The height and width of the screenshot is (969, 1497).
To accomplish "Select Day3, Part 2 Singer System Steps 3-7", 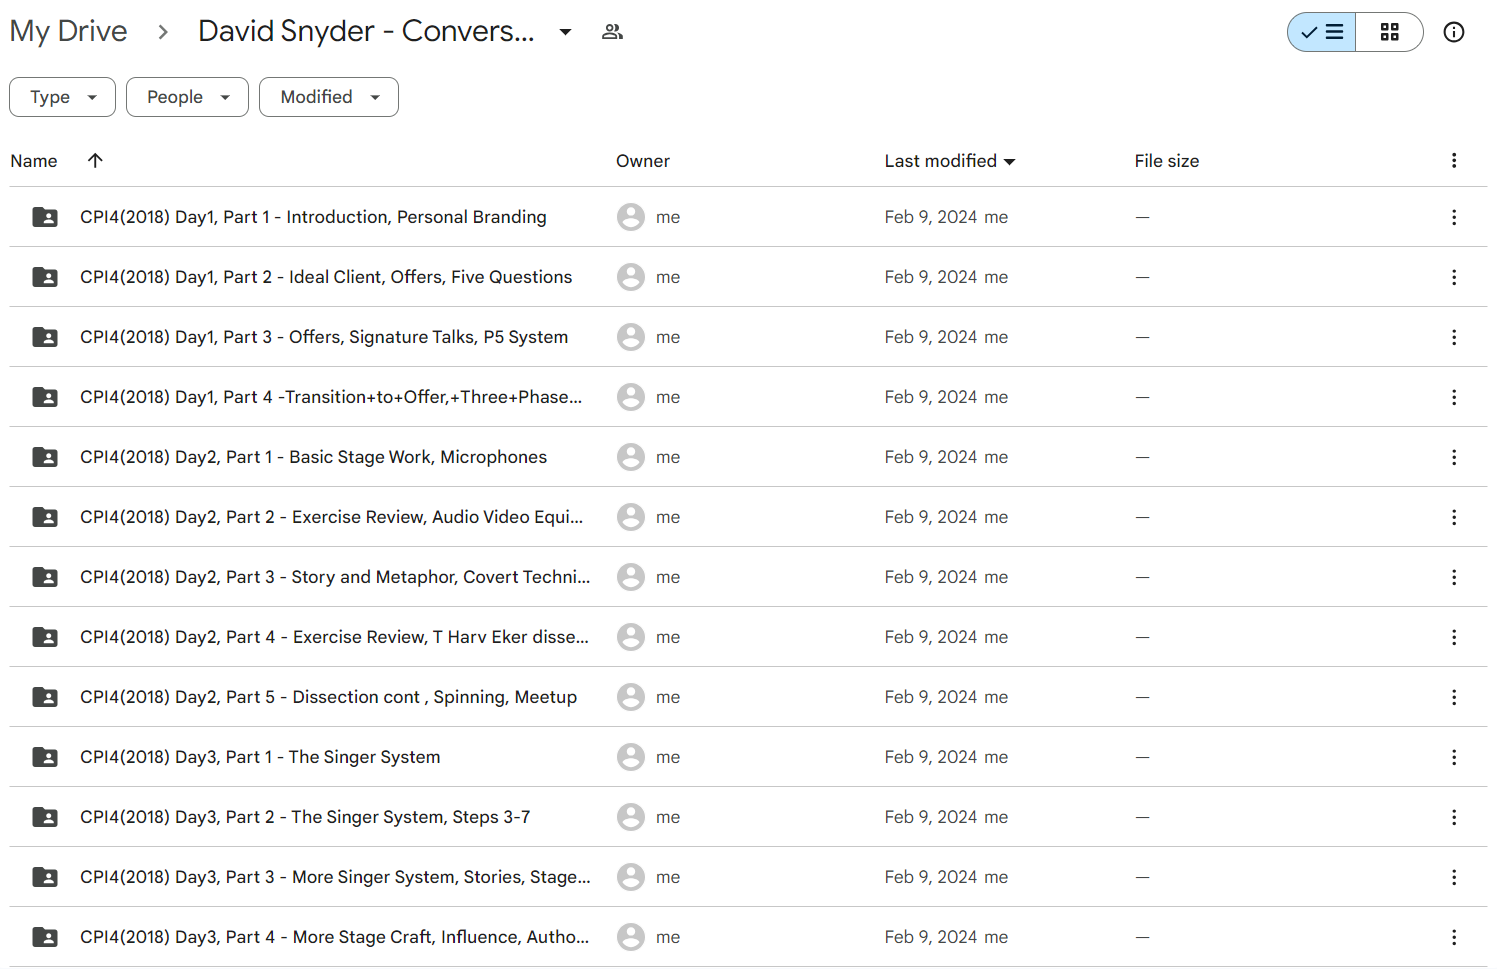I will (x=305, y=817).
